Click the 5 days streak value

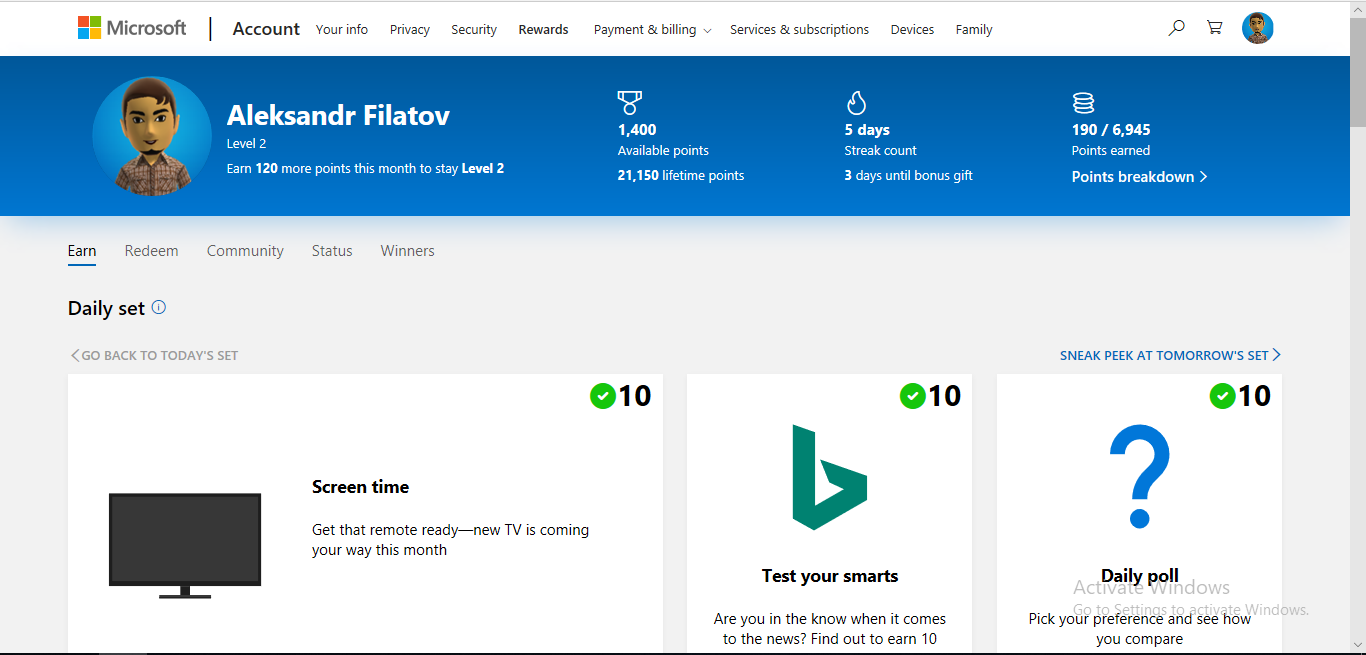[867, 130]
